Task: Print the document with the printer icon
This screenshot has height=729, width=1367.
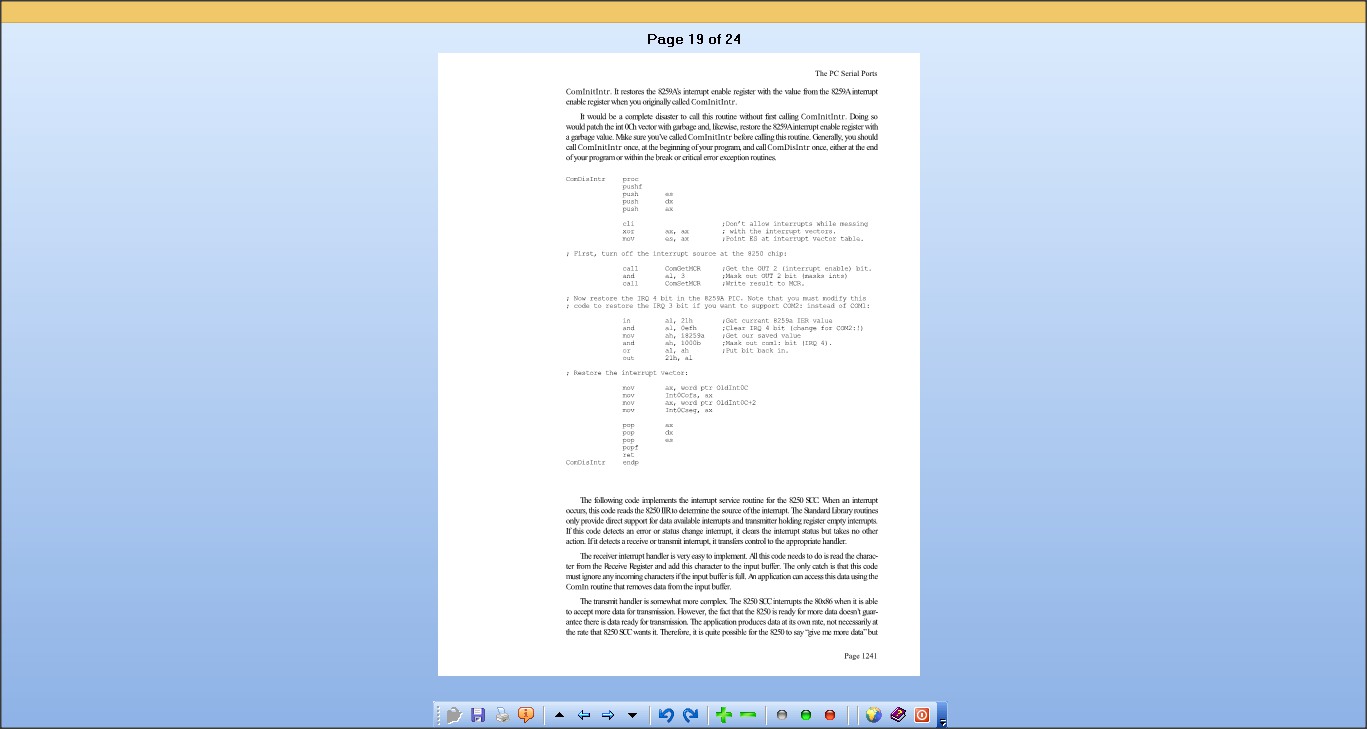Action: pos(502,715)
